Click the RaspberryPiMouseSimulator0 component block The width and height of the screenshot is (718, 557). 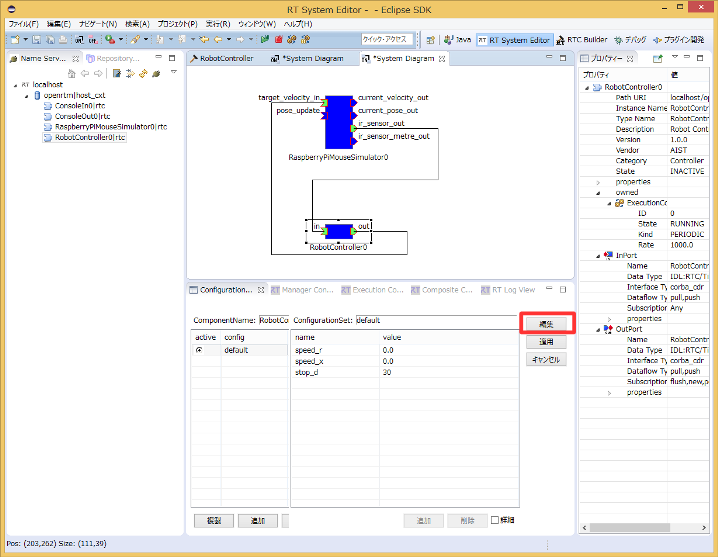click(x=339, y=122)
